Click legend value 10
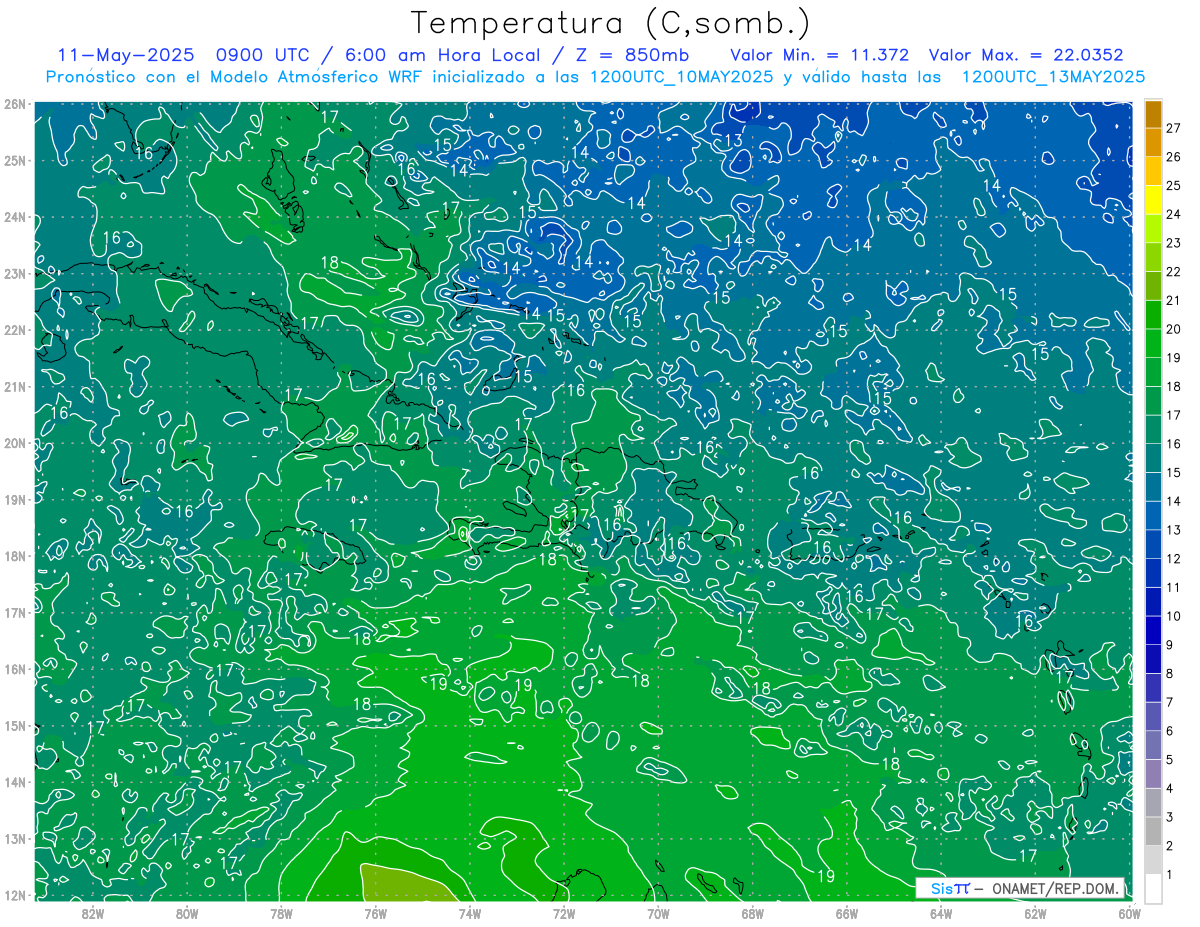Image resolution: width=1200 pixels, height=927 pixels. coord(1173,616)
